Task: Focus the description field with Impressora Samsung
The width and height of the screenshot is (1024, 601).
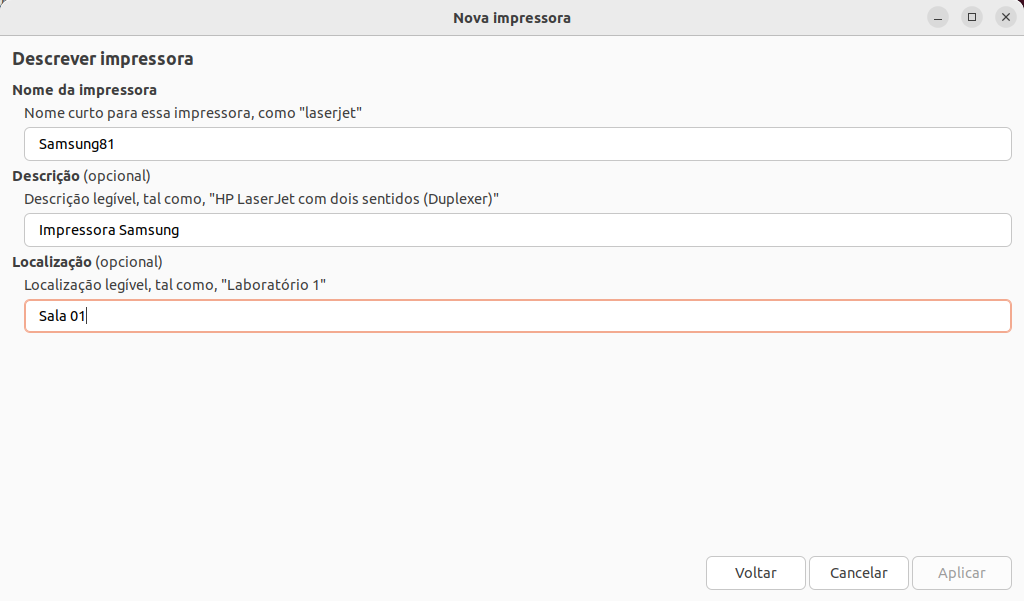Action: [517, 230]
